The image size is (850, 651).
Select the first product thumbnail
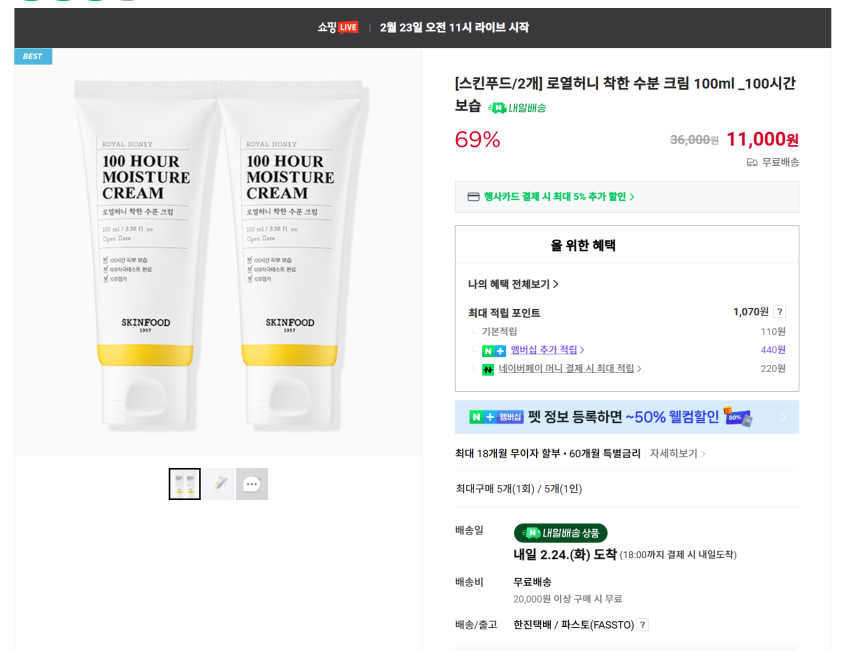pos(184,484)
